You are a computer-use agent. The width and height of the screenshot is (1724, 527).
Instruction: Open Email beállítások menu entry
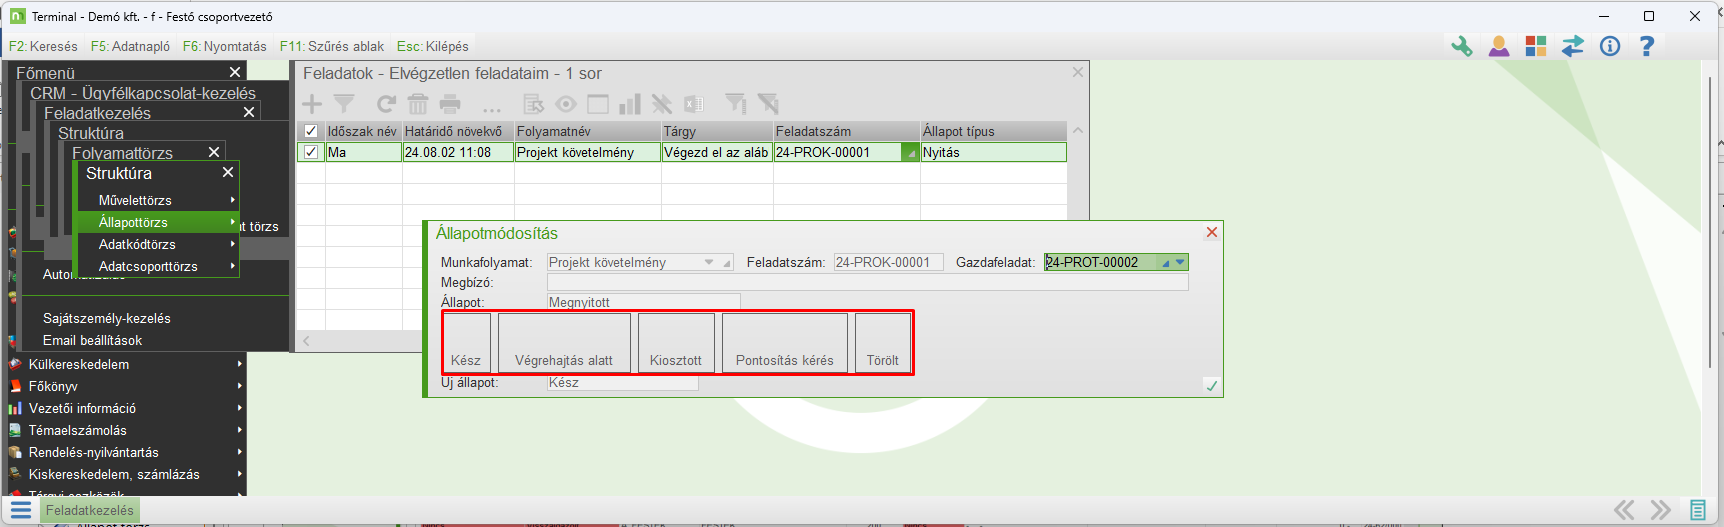[92, 340]
